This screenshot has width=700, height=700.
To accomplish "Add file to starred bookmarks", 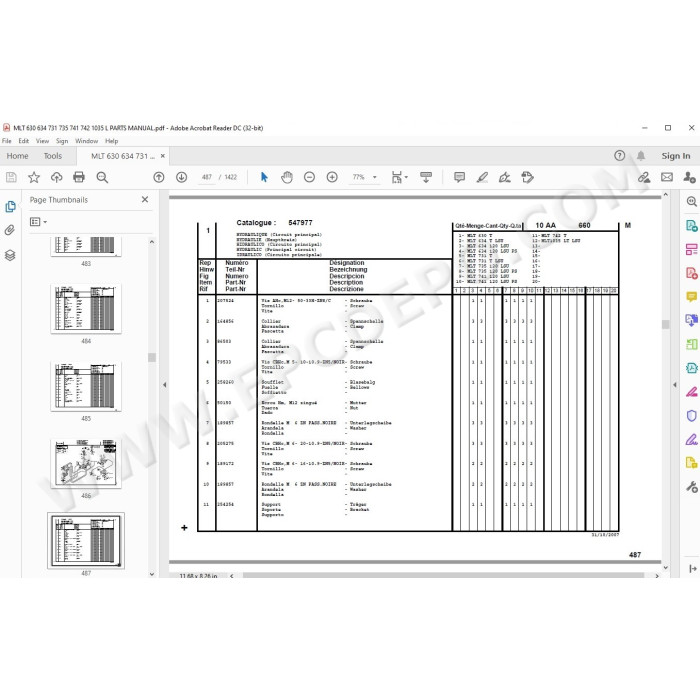I will click(34, 177).
